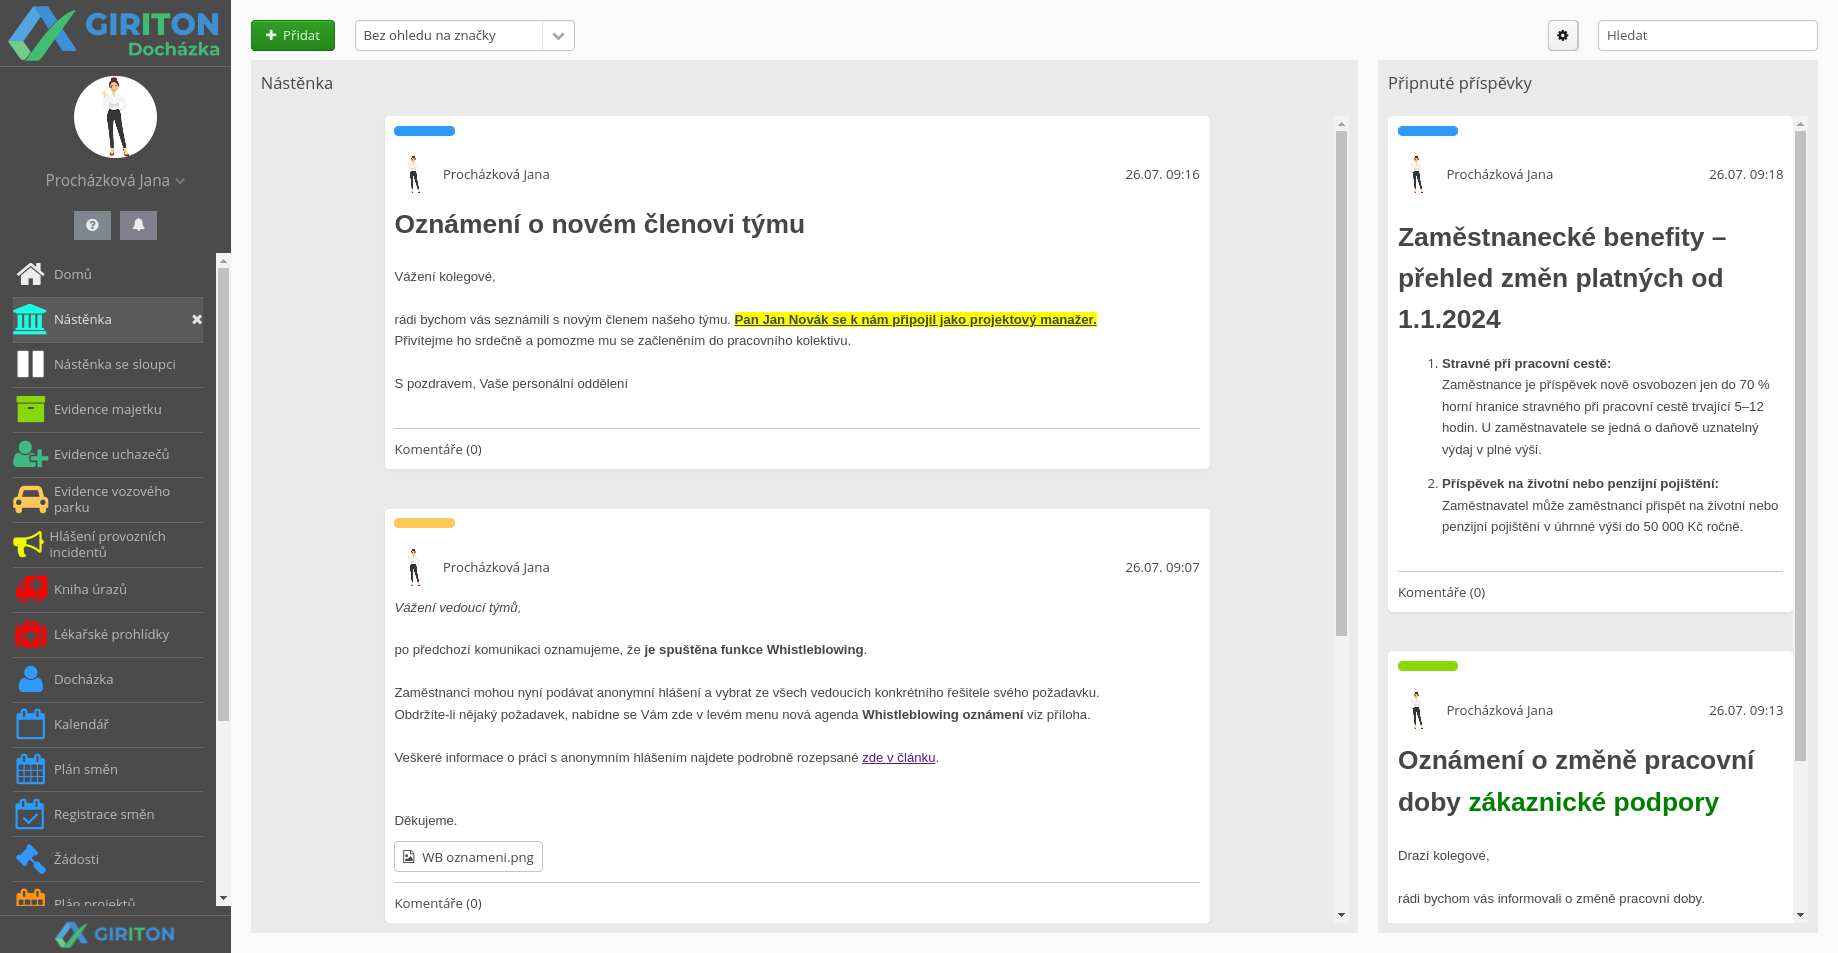Open Žádosti menu item
The height and width of the screenshot is (953, 1838).
coord(108,859)
